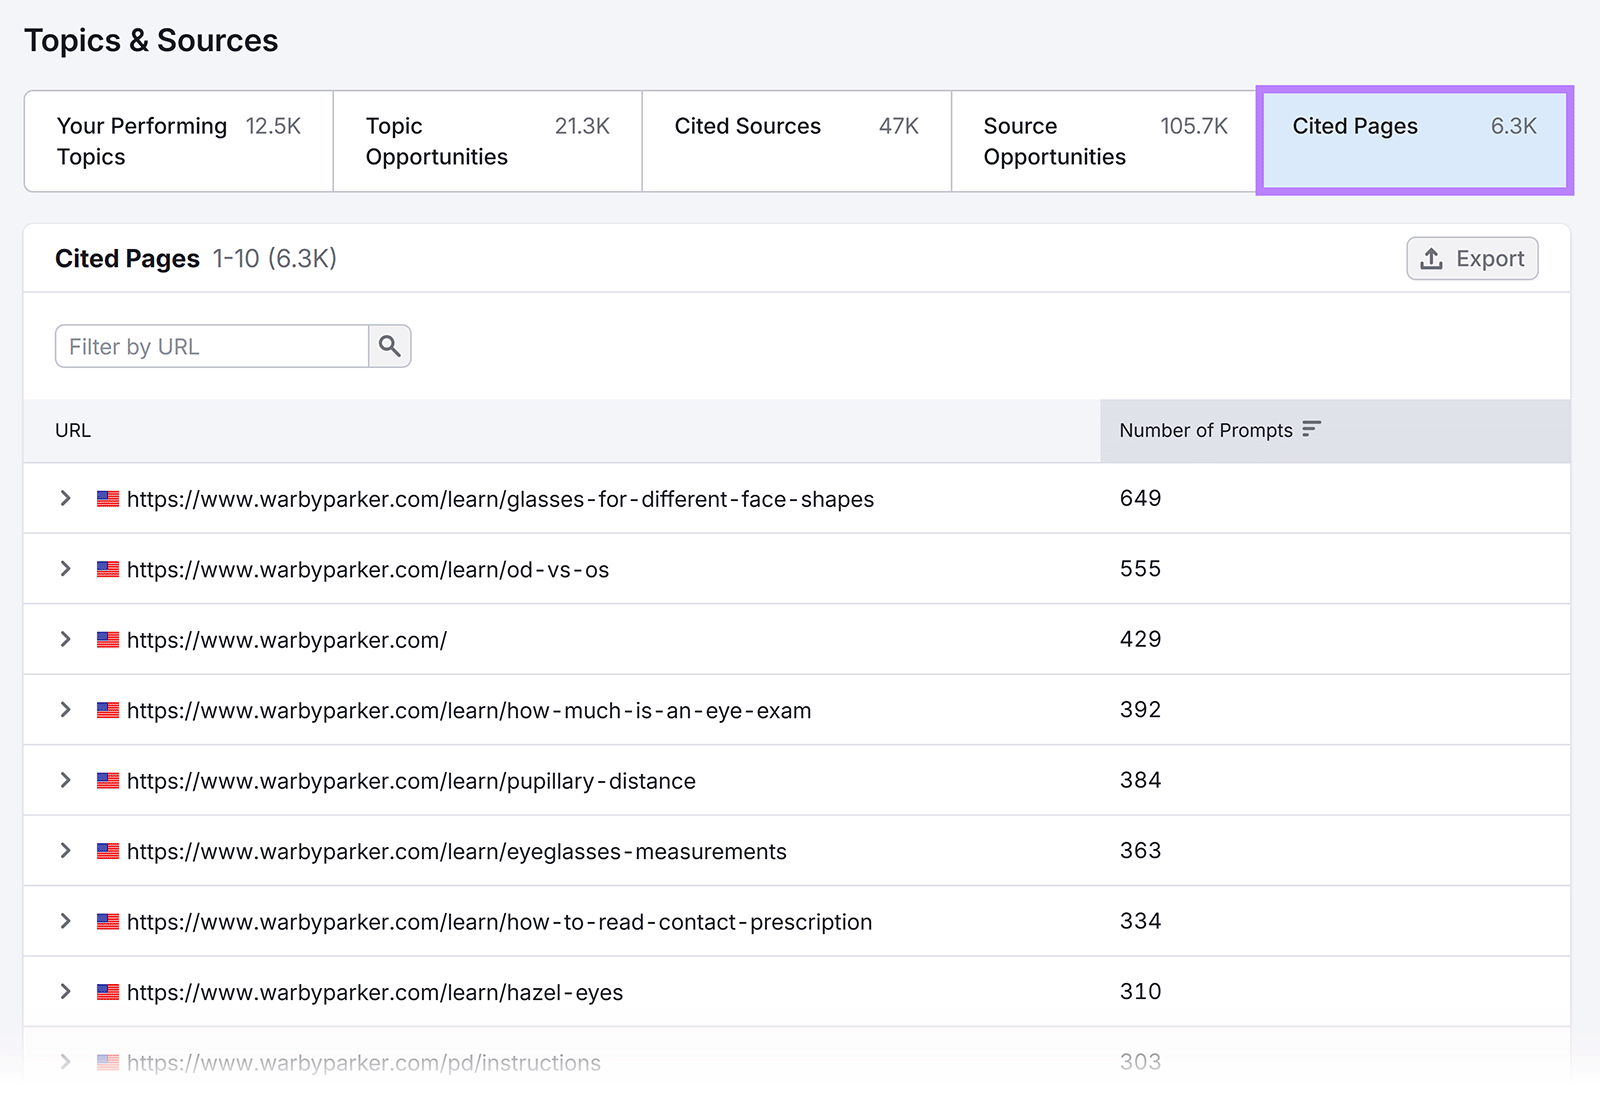The image size is (1600, 1093).
Task: Expand the hazel-eyes row
Action: tap(66, 991)
